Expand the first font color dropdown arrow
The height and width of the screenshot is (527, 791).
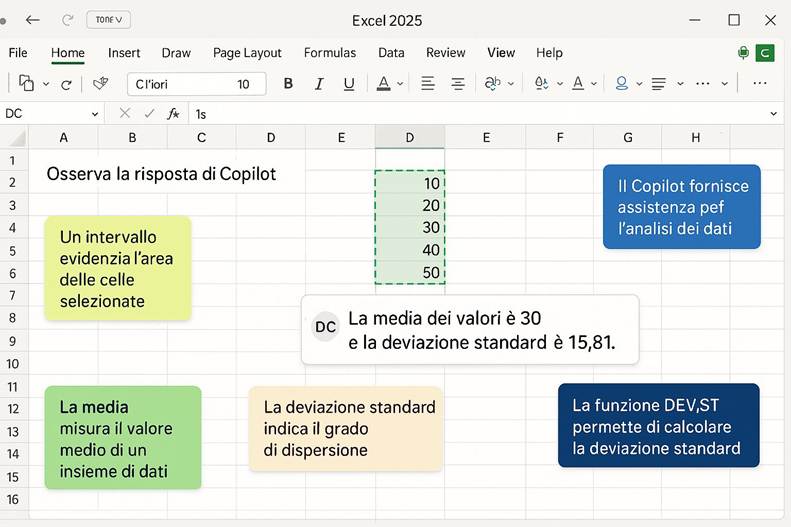(400, 84)
